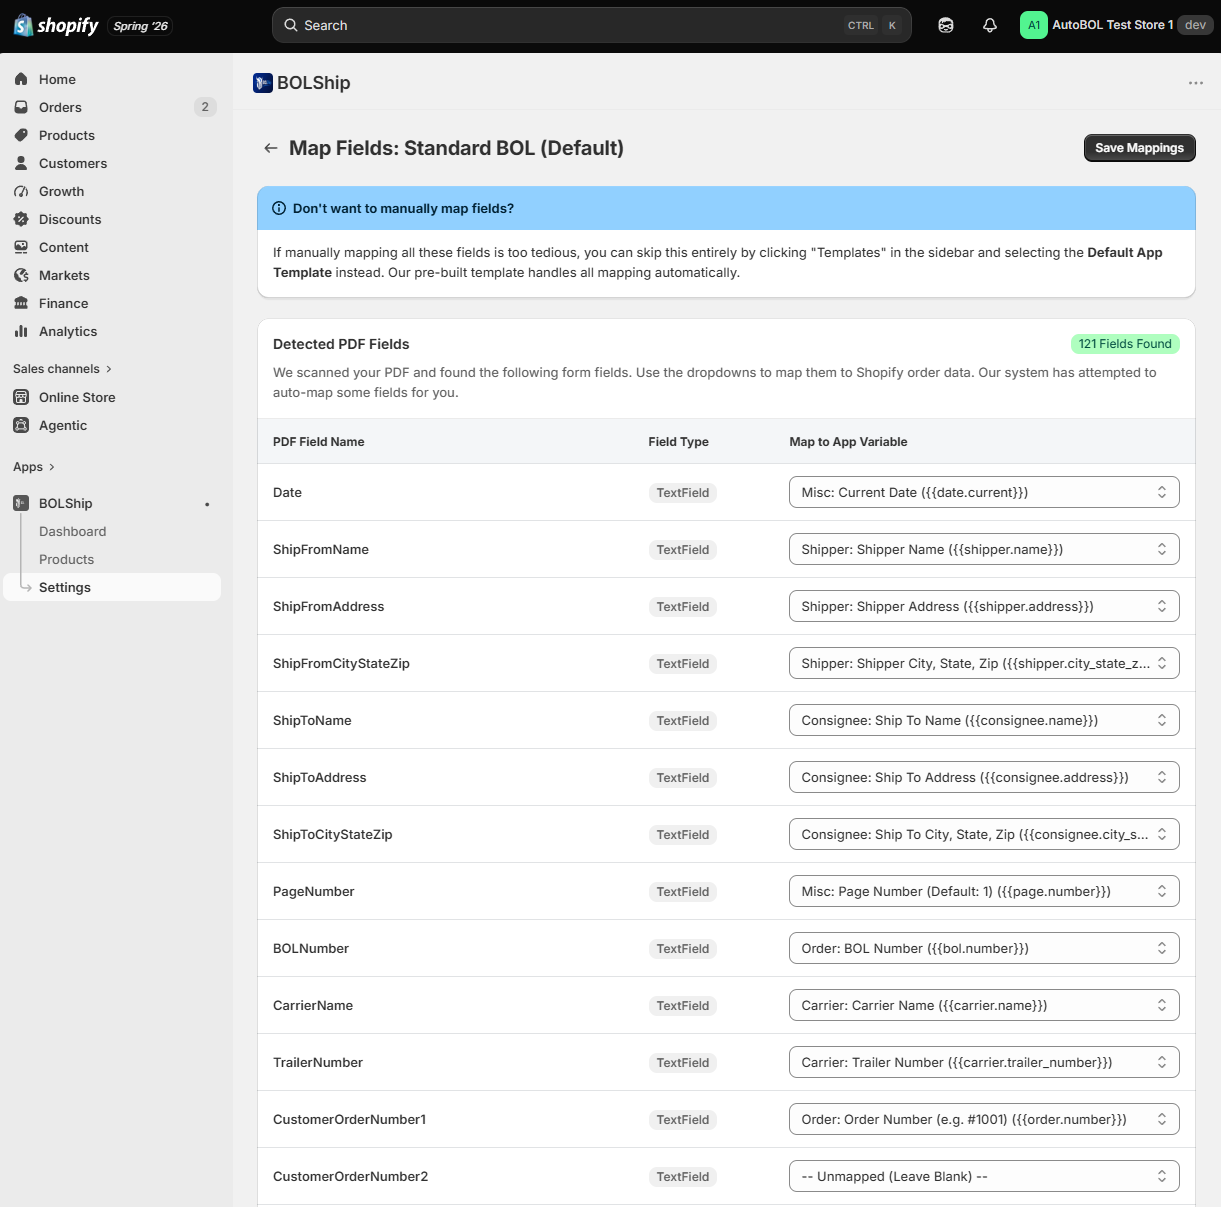This screenshot has height=1207, width=1221.
Task: Click the Growth icon in sidebar
Action: click(x=21, y=191)
